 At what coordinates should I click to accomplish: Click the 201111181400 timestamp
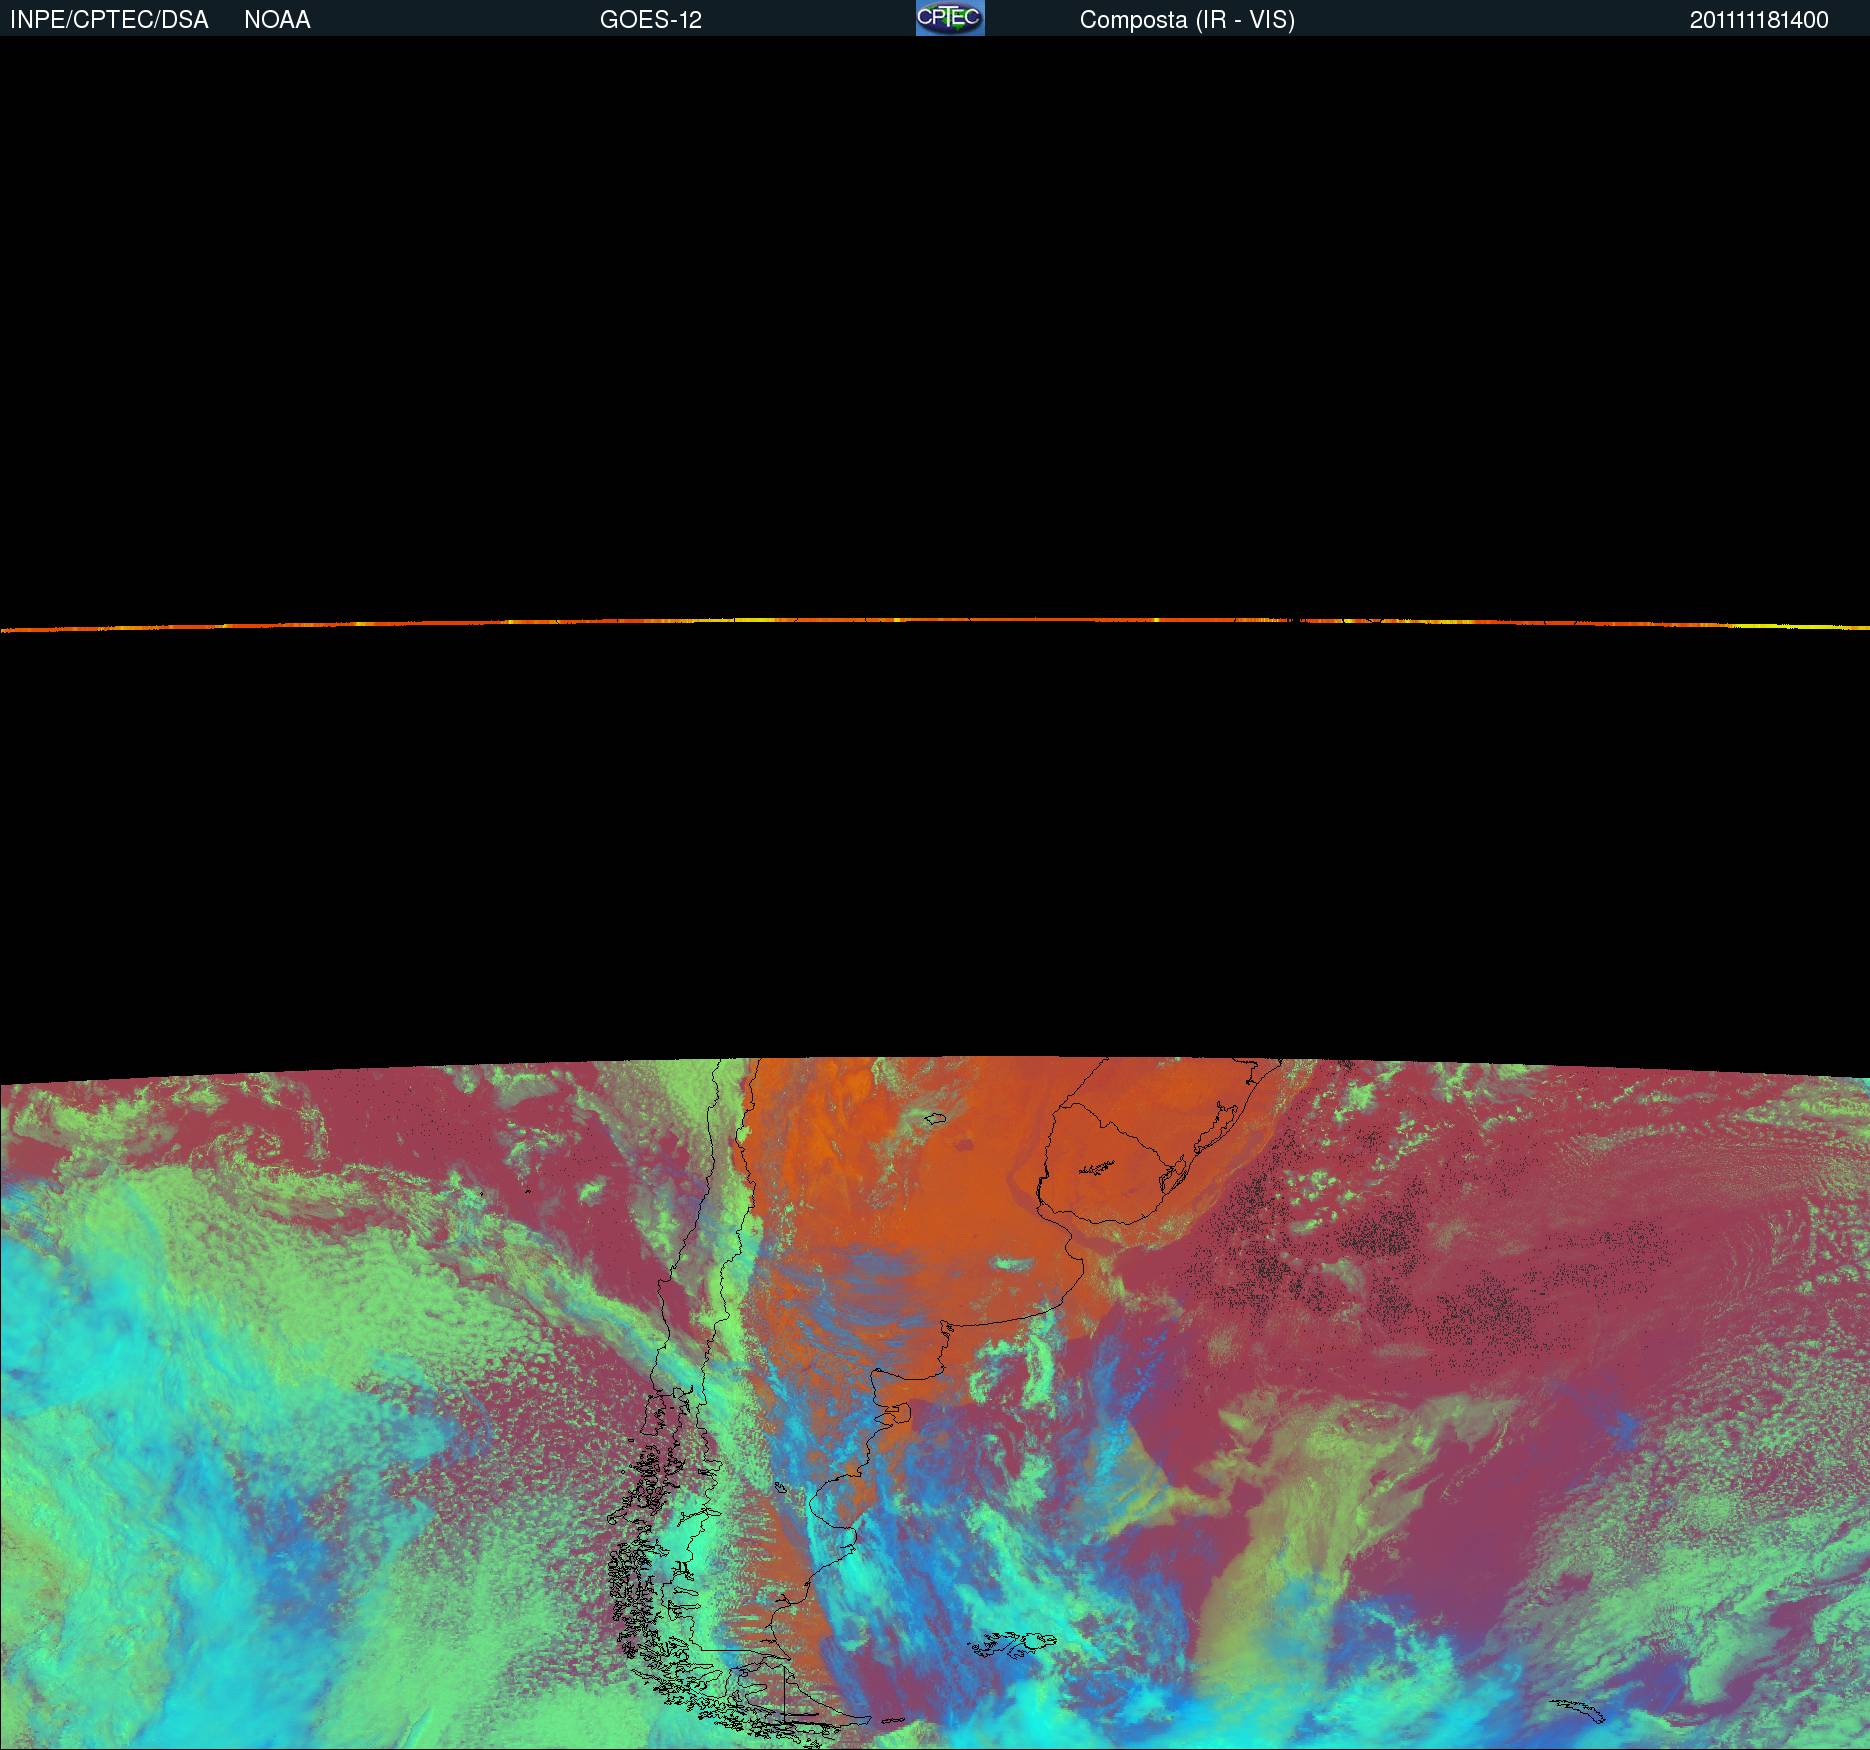tap(1758, 20)
